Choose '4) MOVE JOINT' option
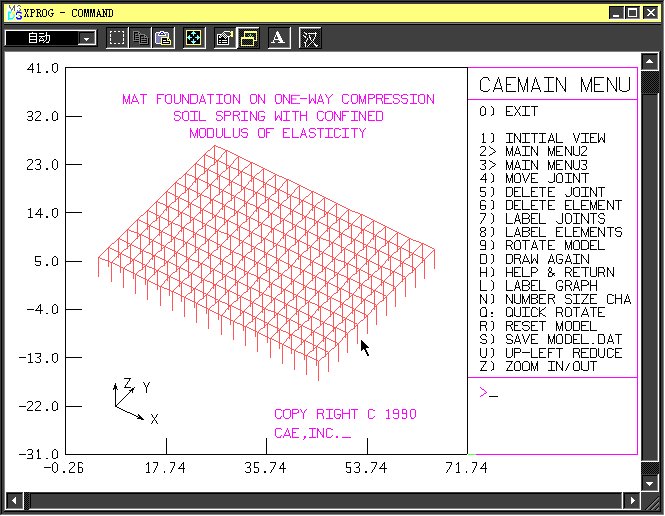This screenshot has width=665, height=516. pyautogui.click(x=534, y=178)
